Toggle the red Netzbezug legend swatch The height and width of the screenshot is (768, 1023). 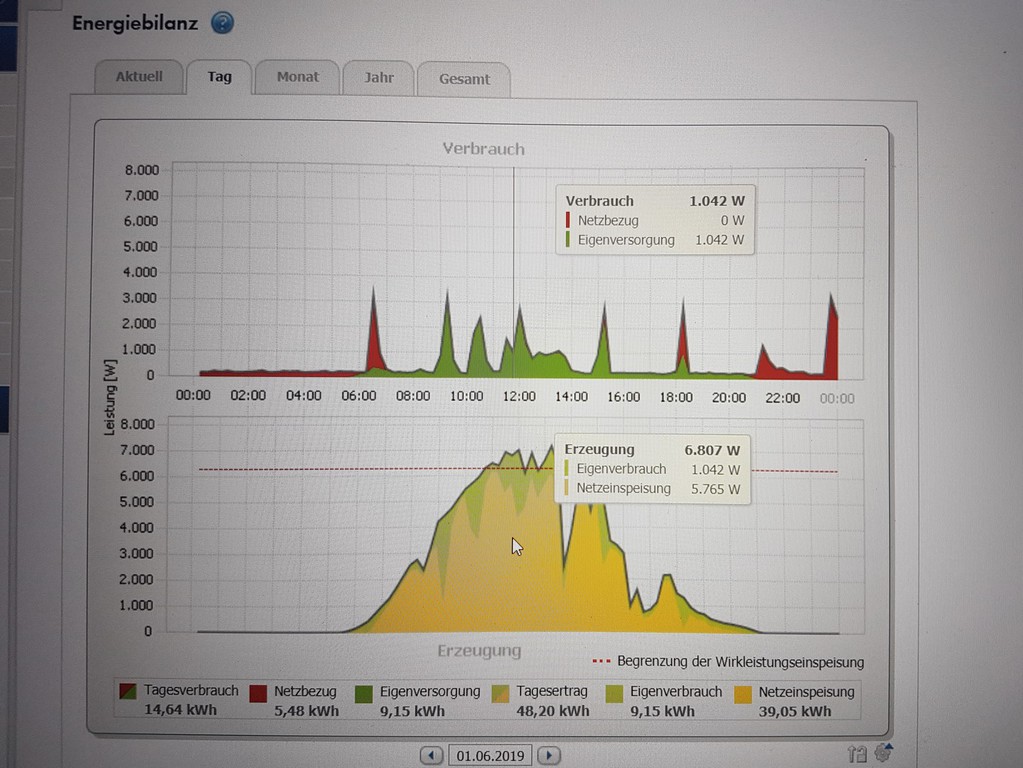258,693
